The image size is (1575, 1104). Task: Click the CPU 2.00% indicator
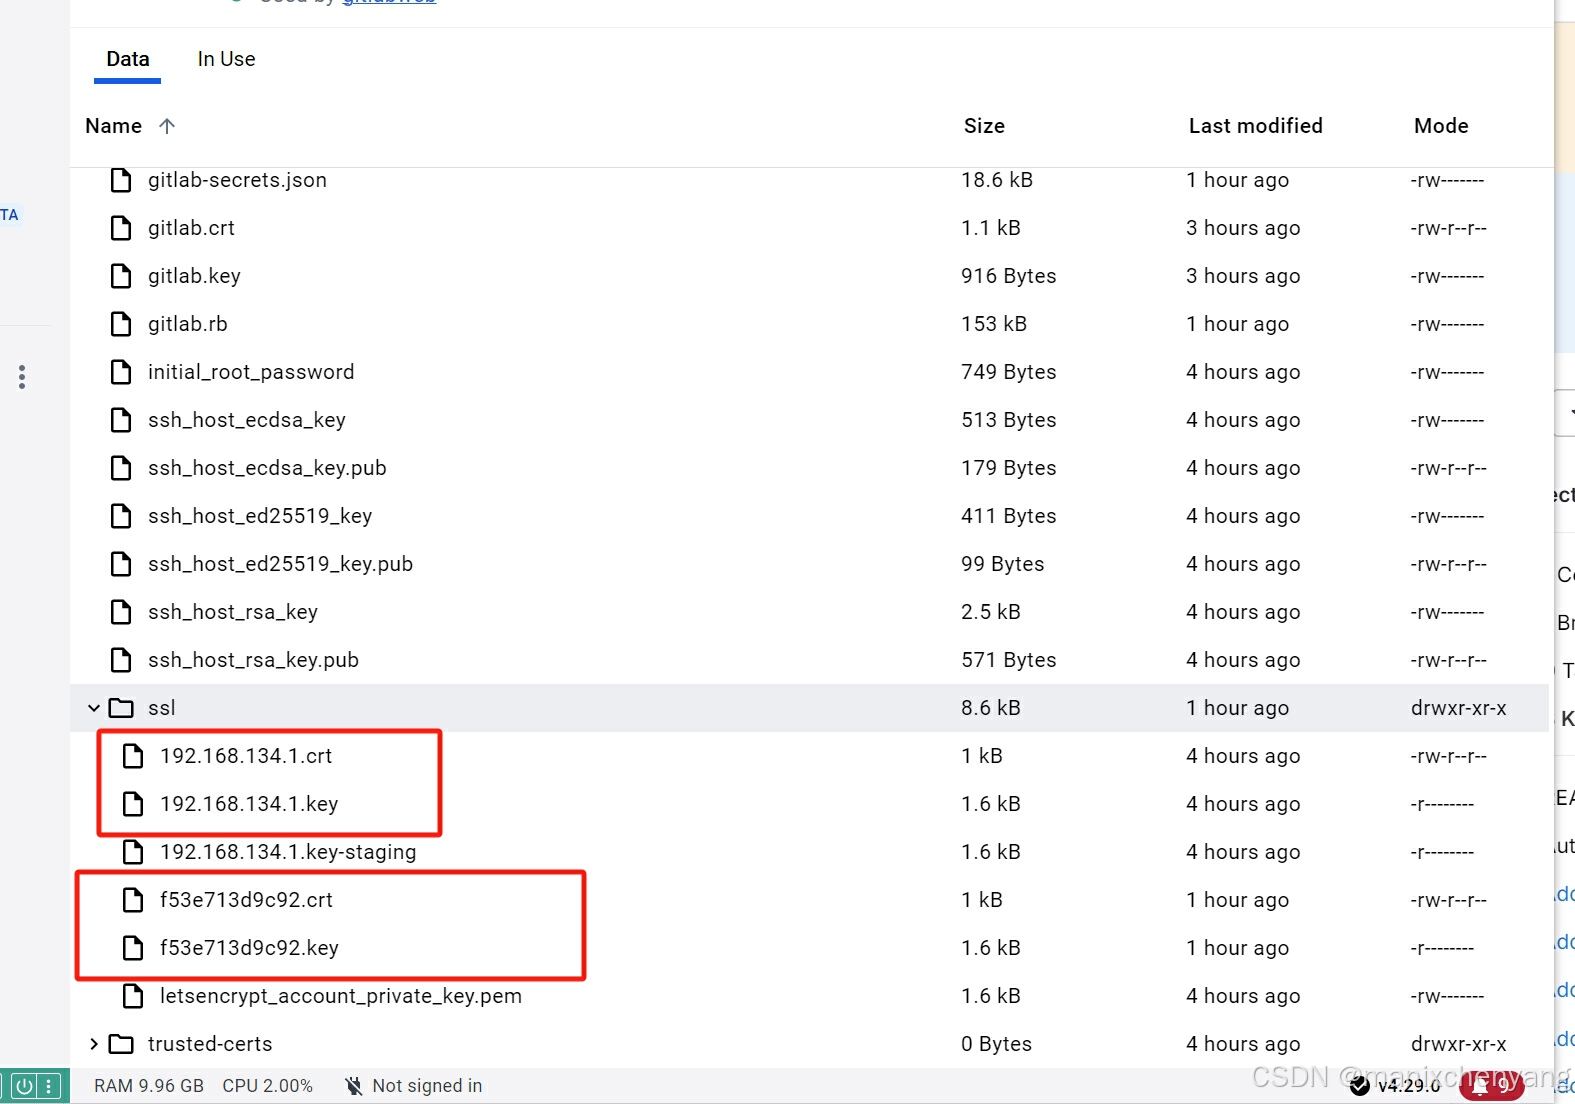point(267,1086)
